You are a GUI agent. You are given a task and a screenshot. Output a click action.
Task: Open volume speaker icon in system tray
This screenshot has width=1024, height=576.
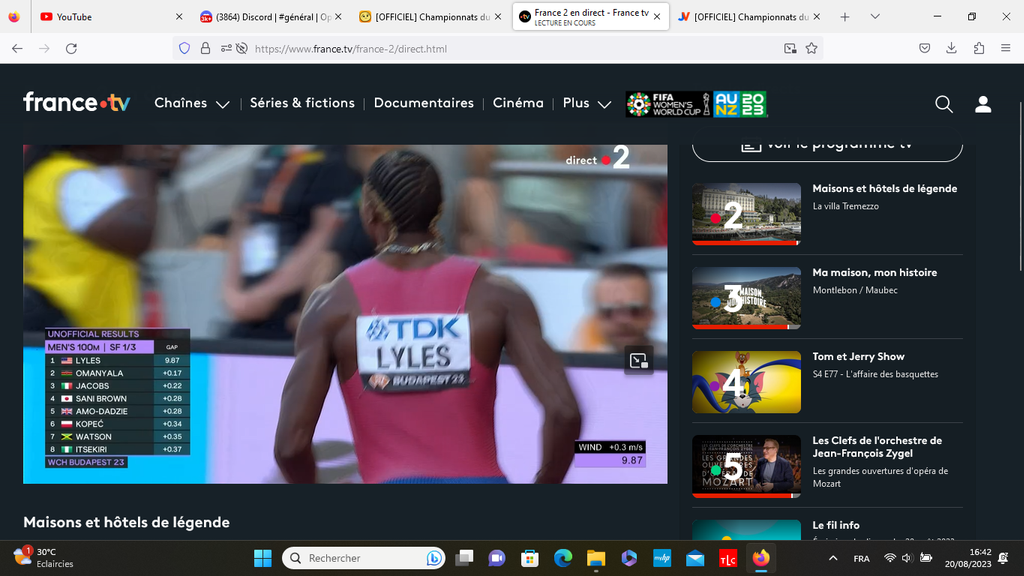click(x=906, y=558)
